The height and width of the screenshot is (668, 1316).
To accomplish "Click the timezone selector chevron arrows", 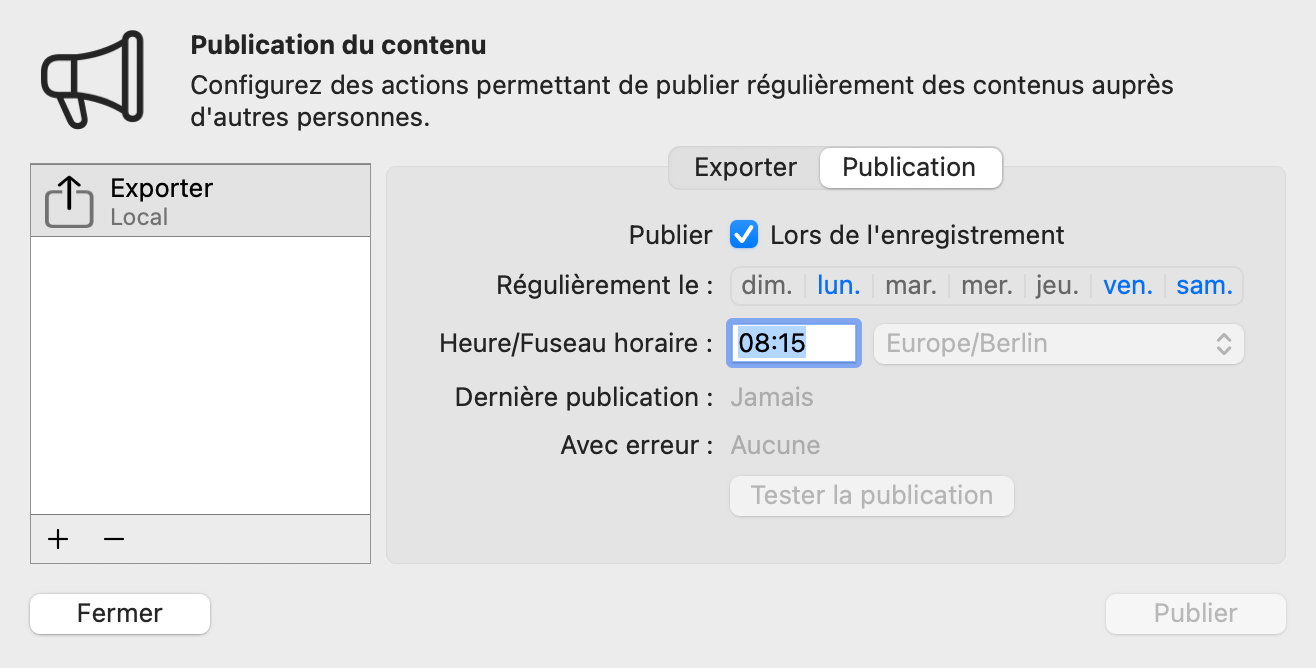I will 1223,343.
